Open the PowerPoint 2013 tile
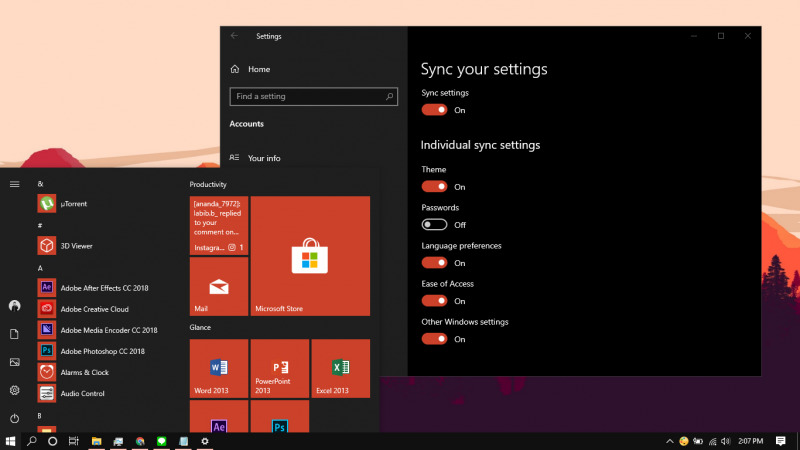 279,368
